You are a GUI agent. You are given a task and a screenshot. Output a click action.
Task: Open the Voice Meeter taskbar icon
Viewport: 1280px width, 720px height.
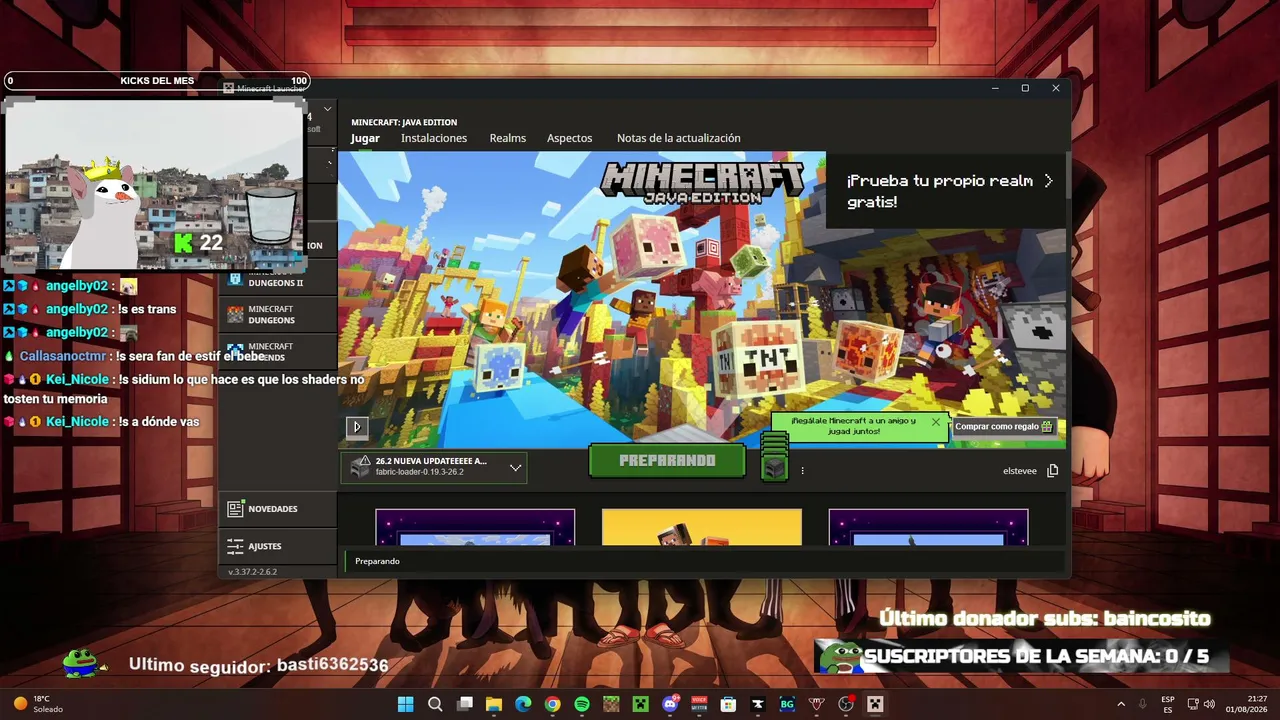click(699, 704)
